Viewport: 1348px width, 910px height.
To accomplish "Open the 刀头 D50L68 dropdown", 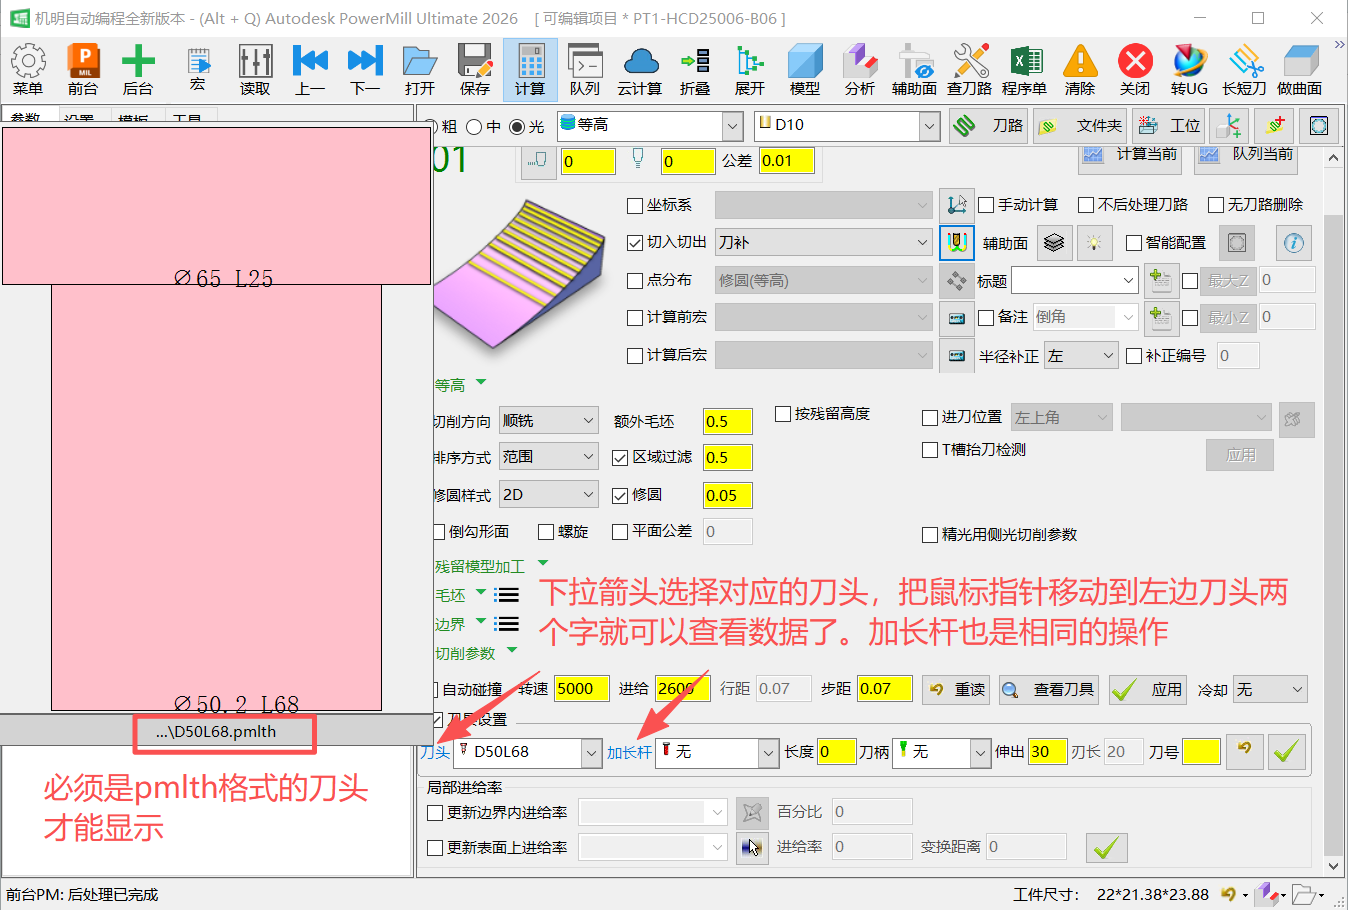I will point(592,753).
